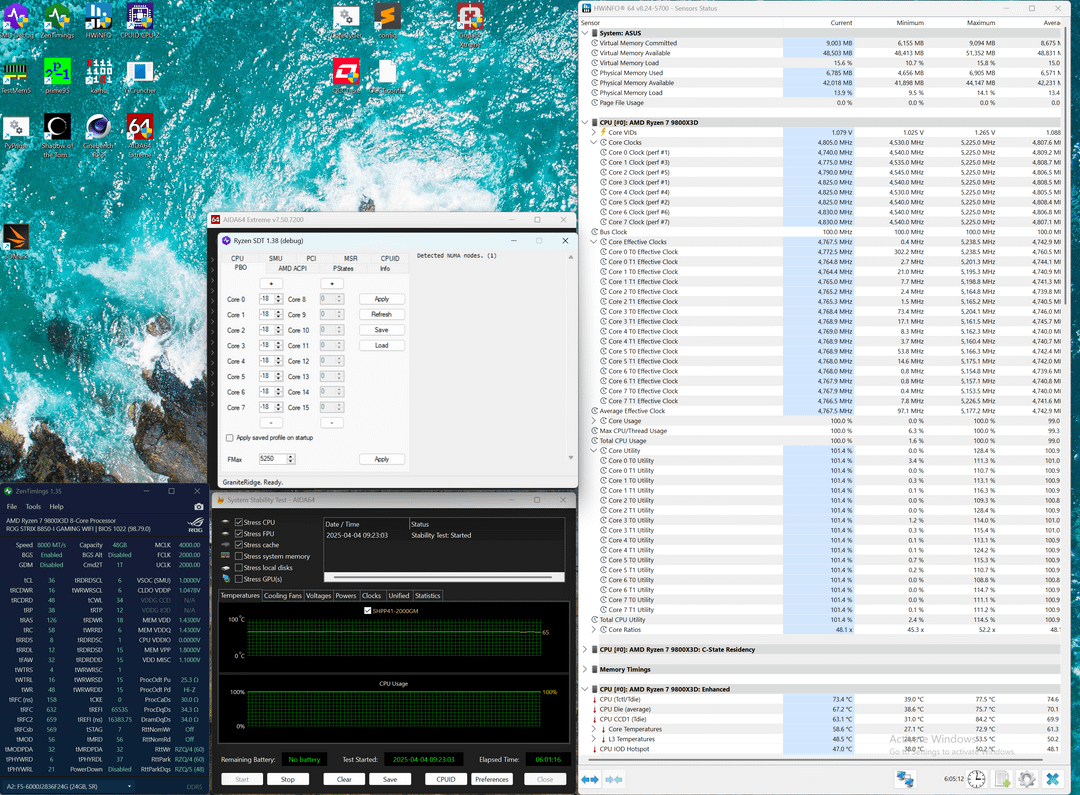Click the Ryzen SDT log scroll-down arrow
The image size is (1080, 795).
[570, 457]
